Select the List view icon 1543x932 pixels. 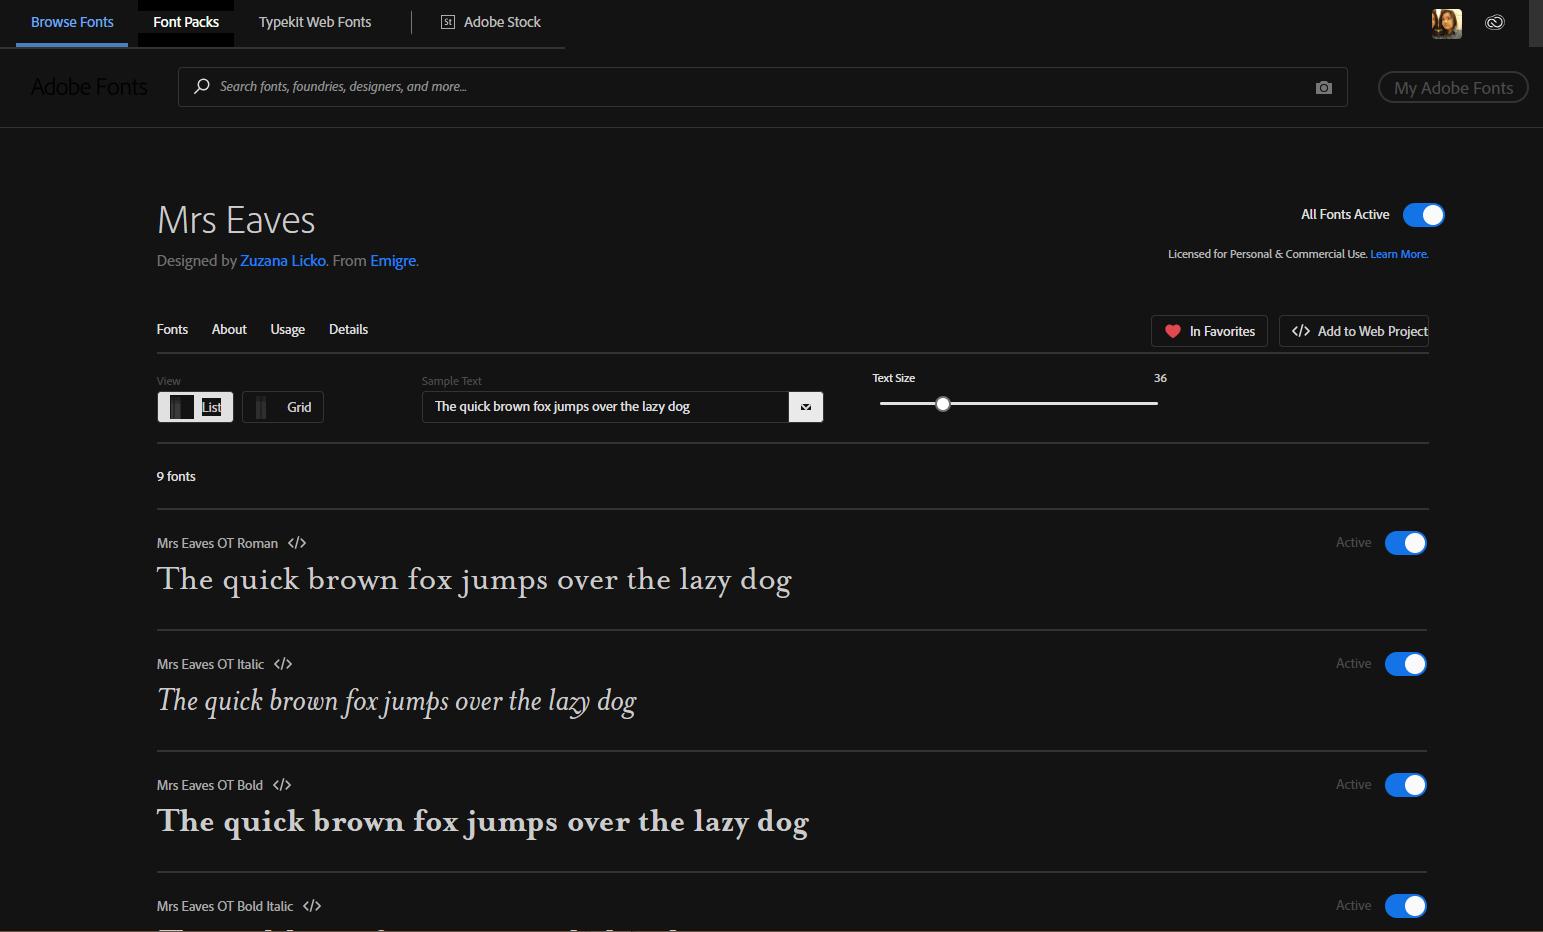pos(195,407)
